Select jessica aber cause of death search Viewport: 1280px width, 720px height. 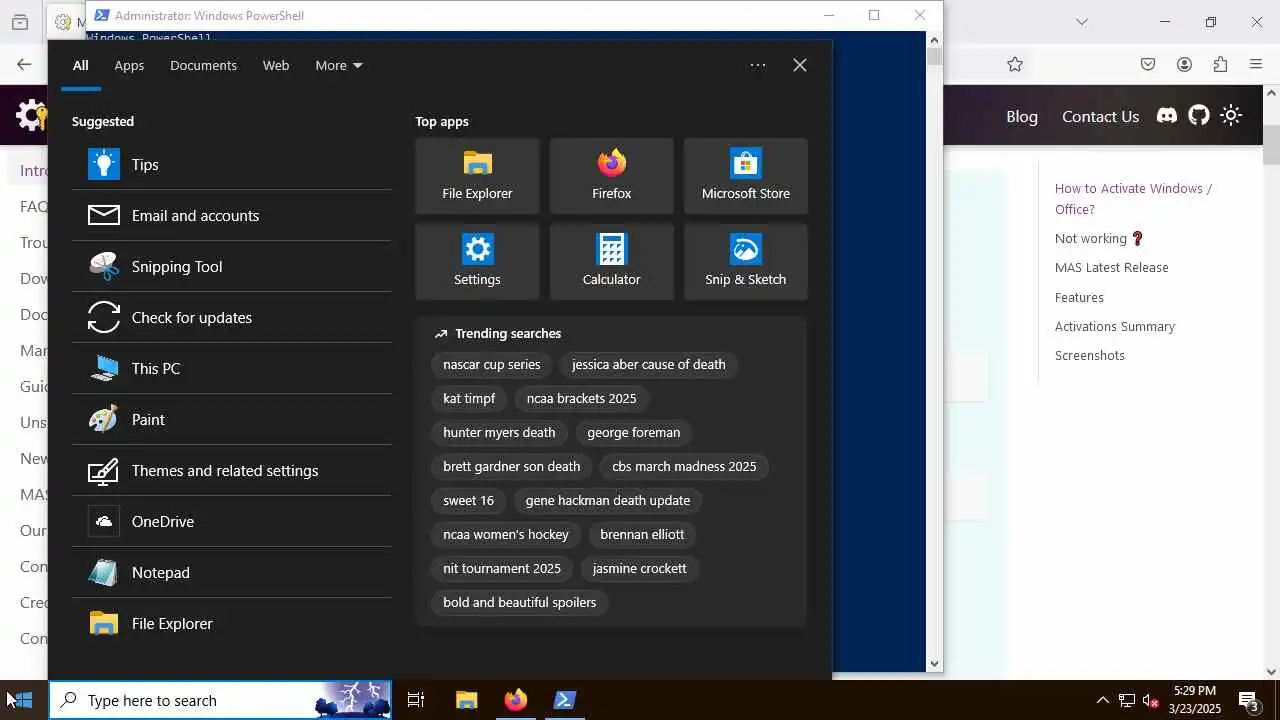(648, 364)
